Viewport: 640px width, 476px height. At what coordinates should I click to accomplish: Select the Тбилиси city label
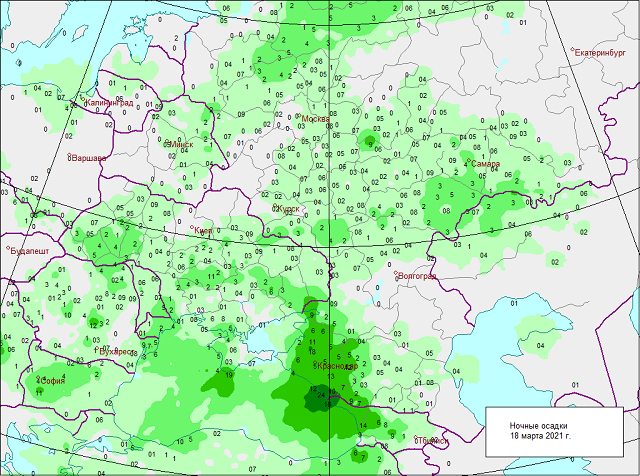(431, 440)
